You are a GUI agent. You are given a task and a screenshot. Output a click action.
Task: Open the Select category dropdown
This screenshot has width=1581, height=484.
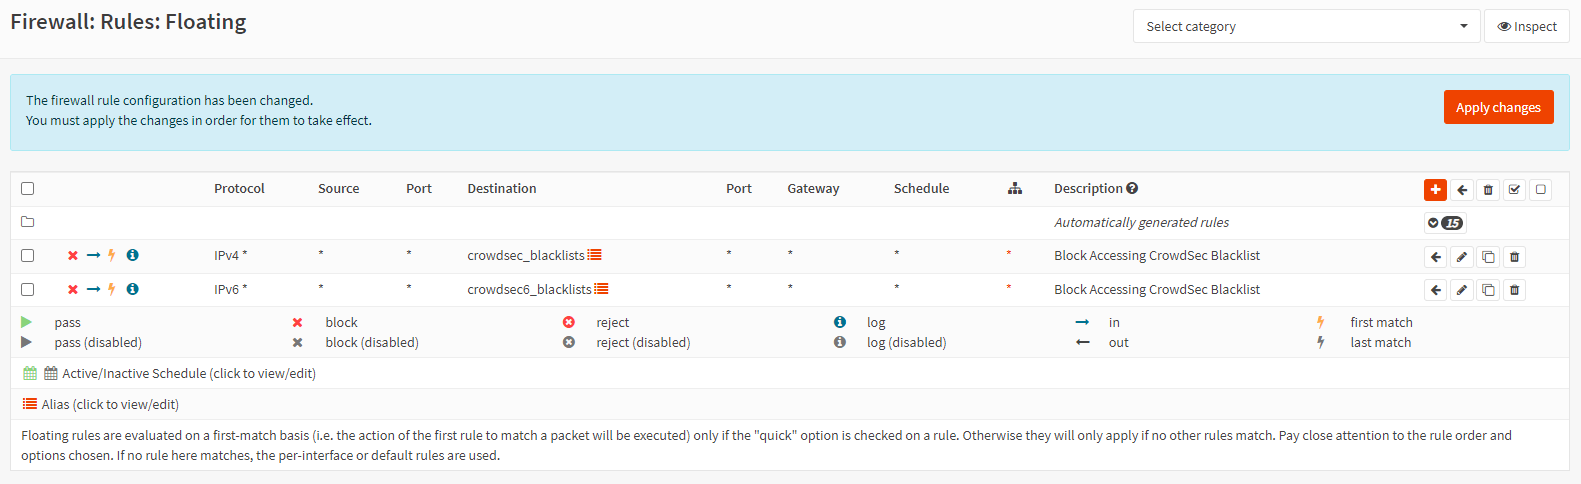(x=1306, y=26)
